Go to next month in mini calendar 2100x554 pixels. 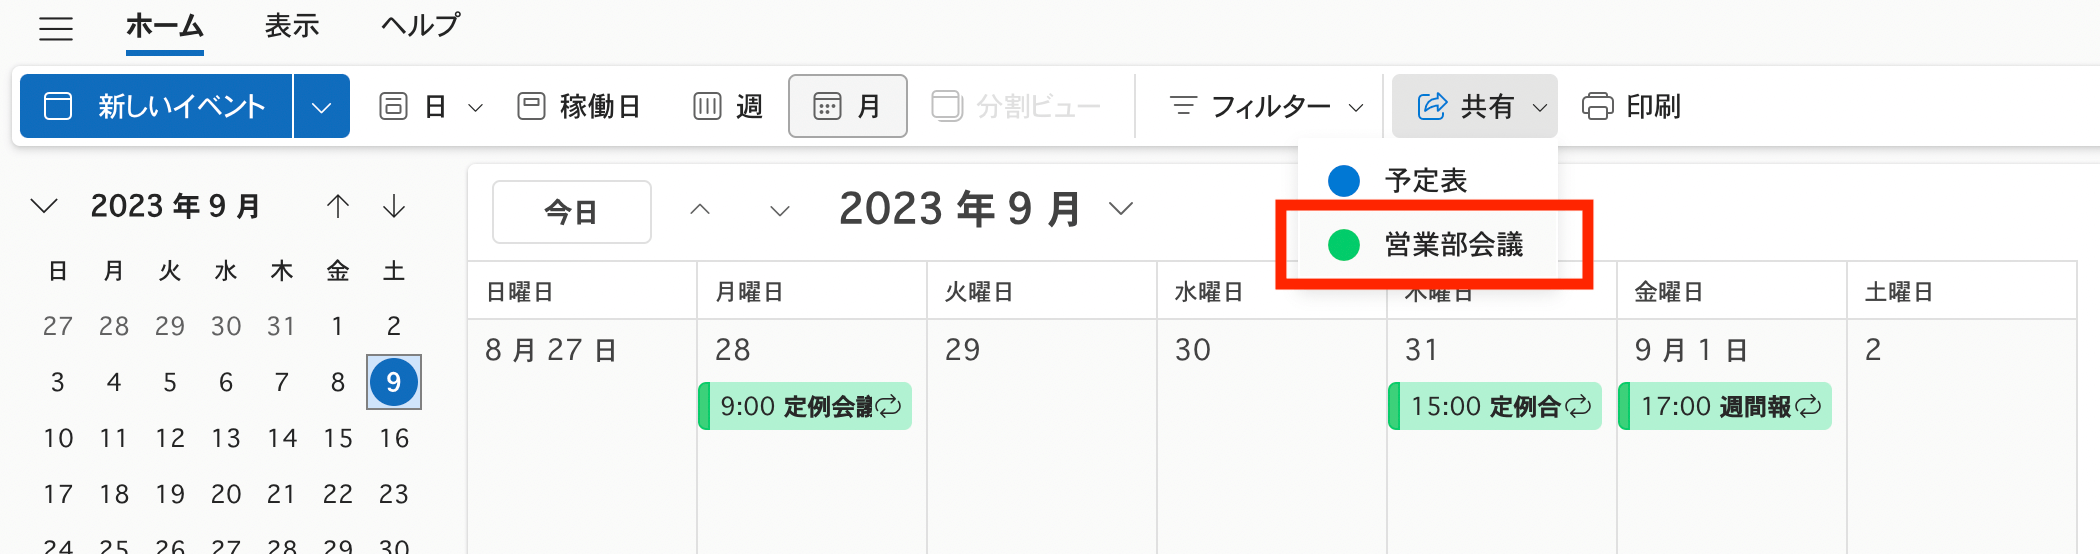[x=394, y=207]
